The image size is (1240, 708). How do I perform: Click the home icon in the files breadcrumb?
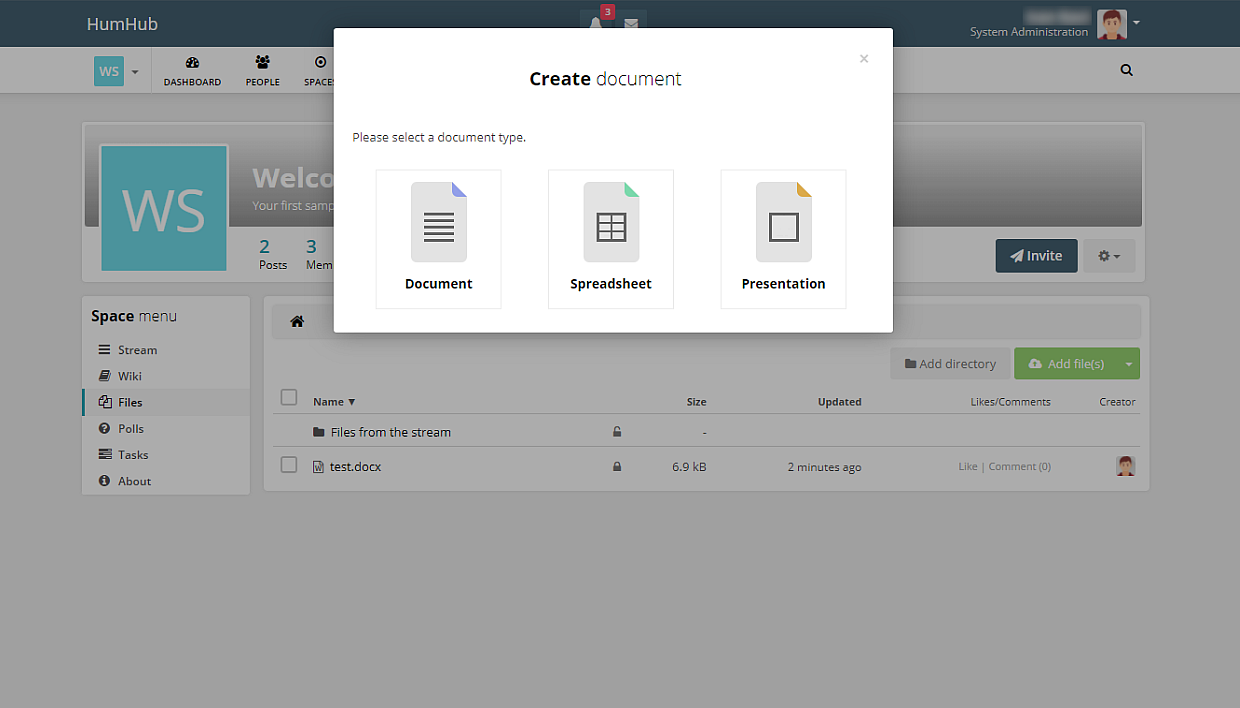click(297, 321)
